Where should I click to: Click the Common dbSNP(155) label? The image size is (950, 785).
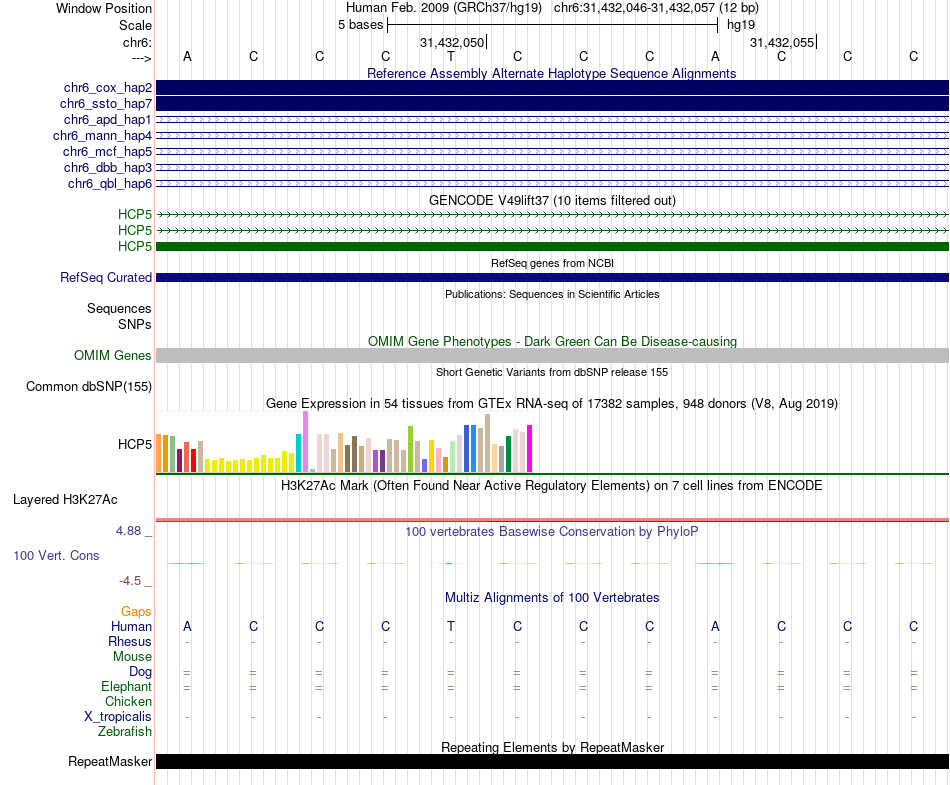[x=88, y=386]
